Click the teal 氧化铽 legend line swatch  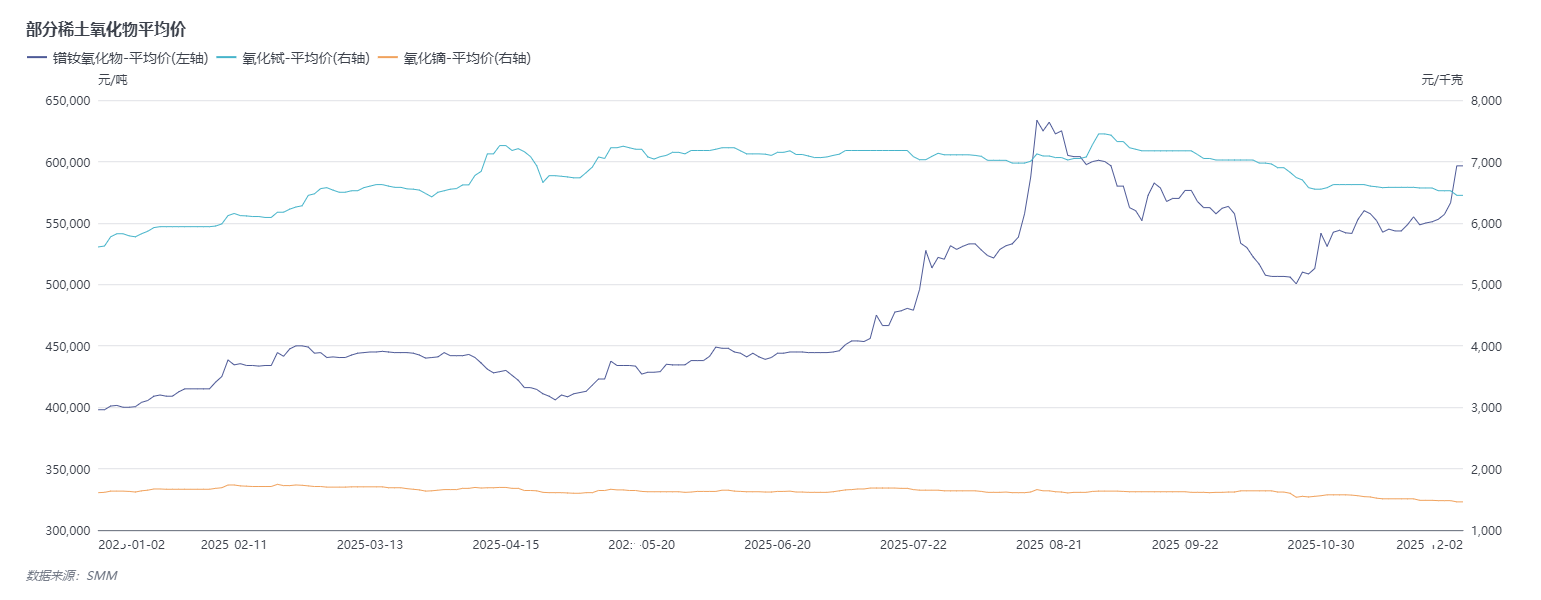click(x=226, y=58)
